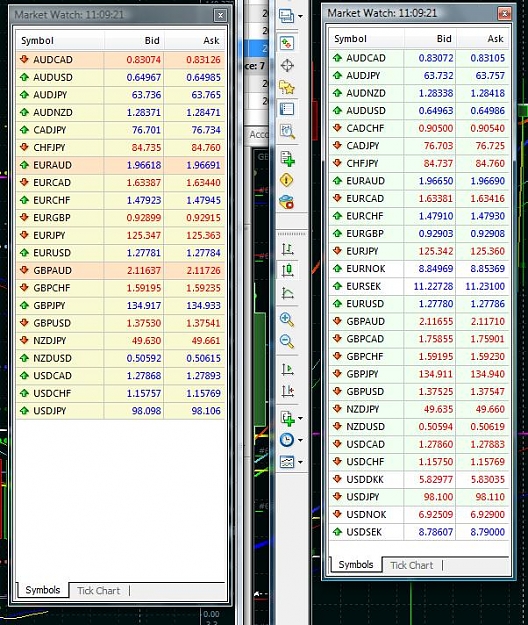Open the Periods clock icon
This screenshot has width=528, height=625.
pos(287,440)
